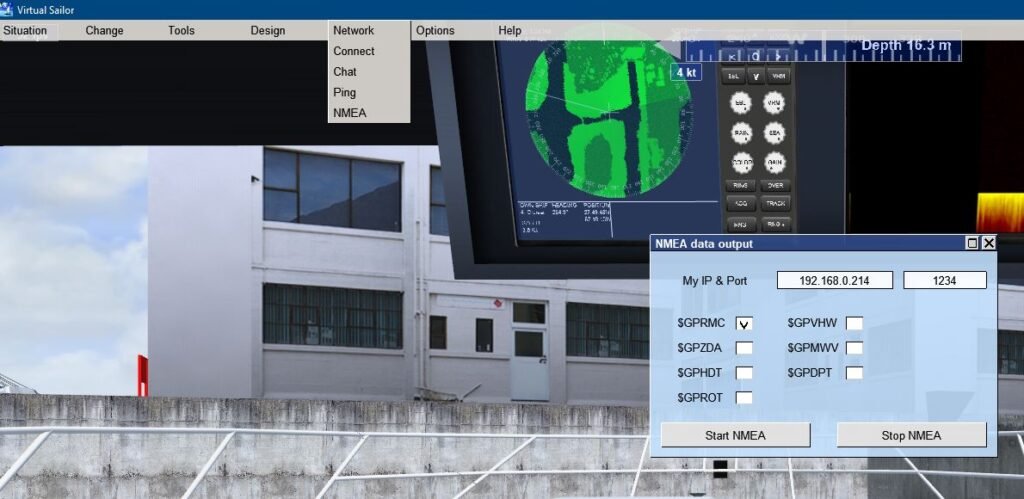Enable the $GPZDA sentence checkbox

pyautogui.click(x=744, y=348)
